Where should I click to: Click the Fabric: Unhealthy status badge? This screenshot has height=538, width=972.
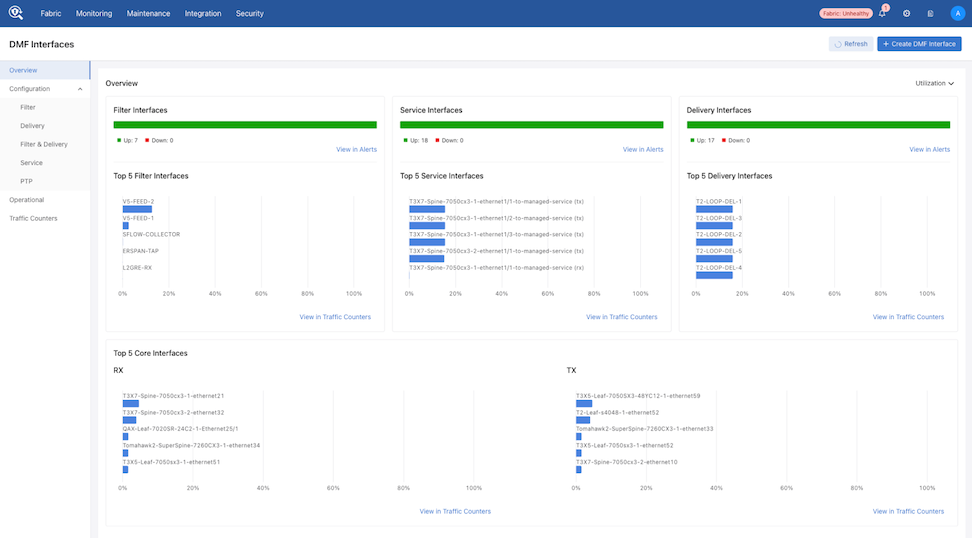(845, 14)
